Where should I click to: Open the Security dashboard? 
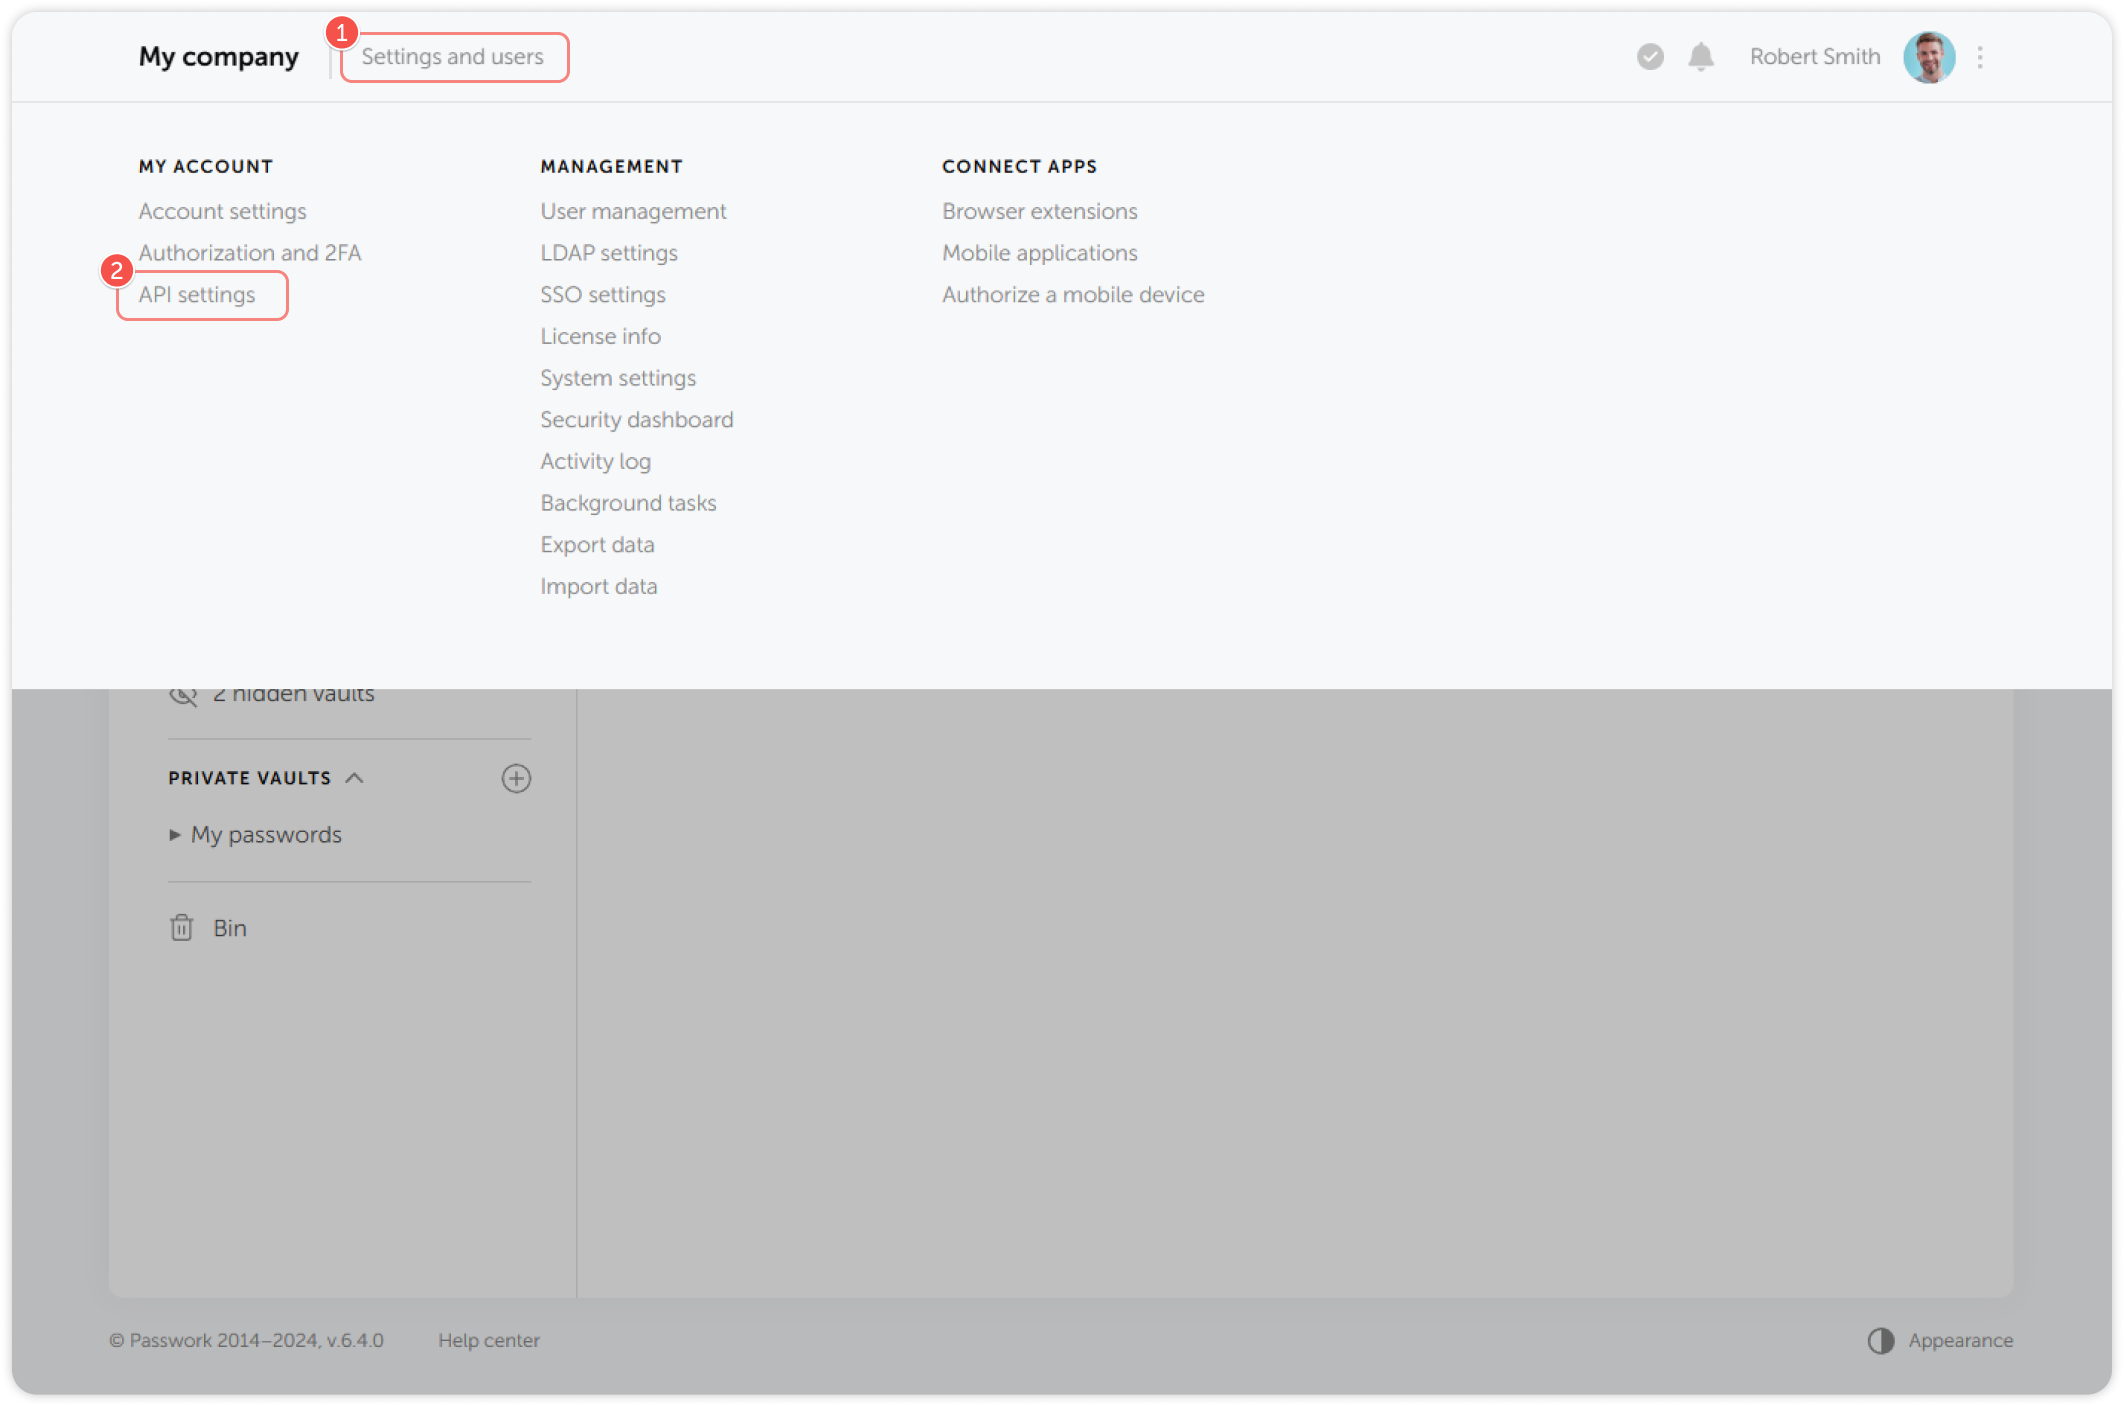[636, 419]
